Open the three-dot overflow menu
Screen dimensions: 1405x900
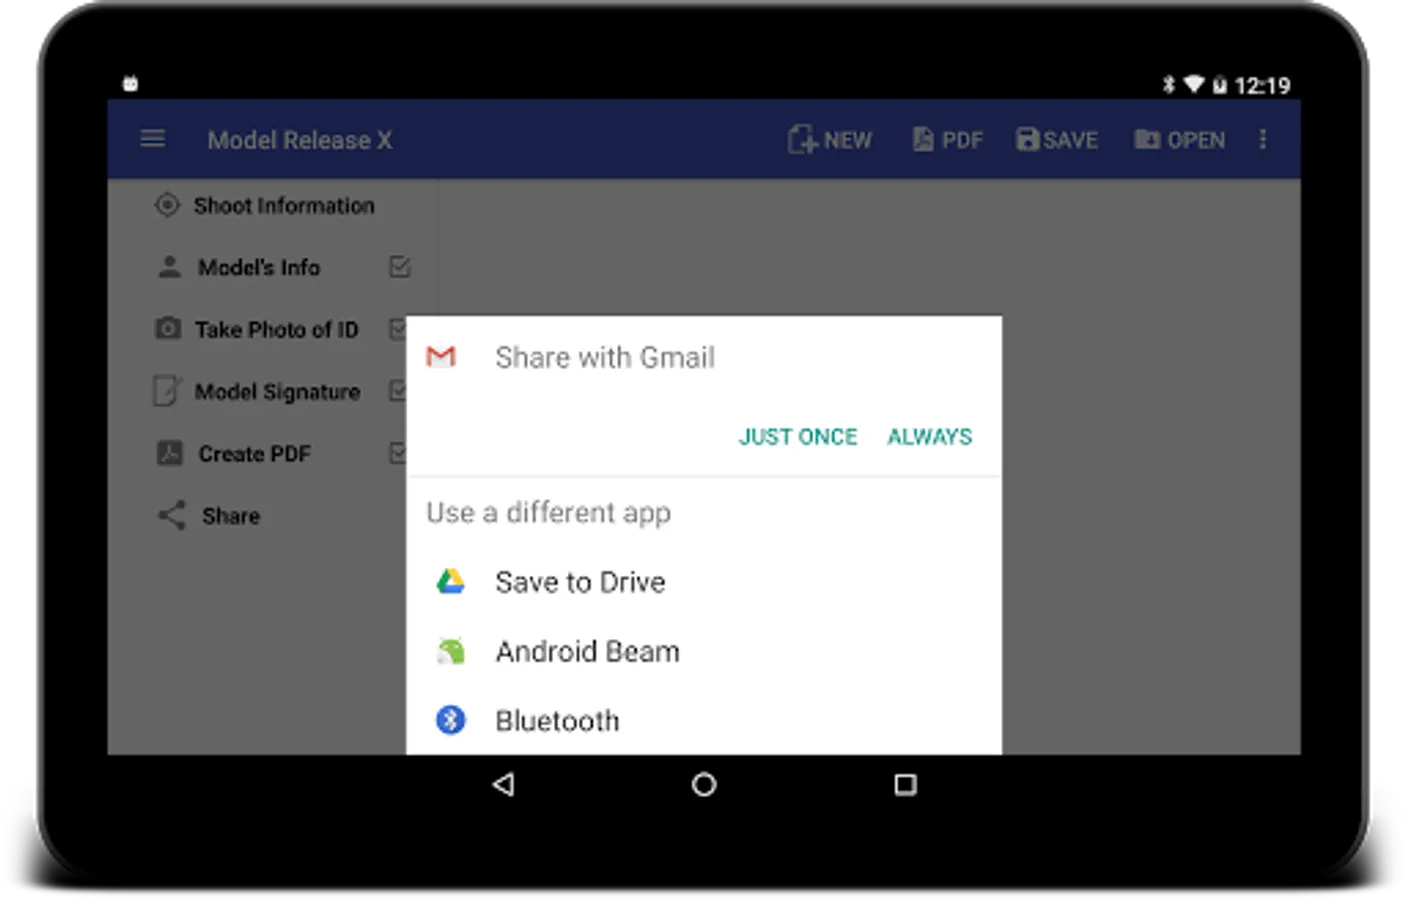click(1263, 140)
